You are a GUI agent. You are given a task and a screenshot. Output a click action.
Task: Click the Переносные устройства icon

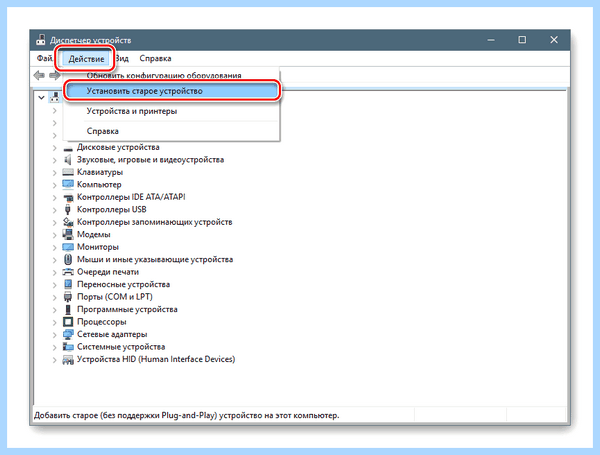(x=68, y=284)
